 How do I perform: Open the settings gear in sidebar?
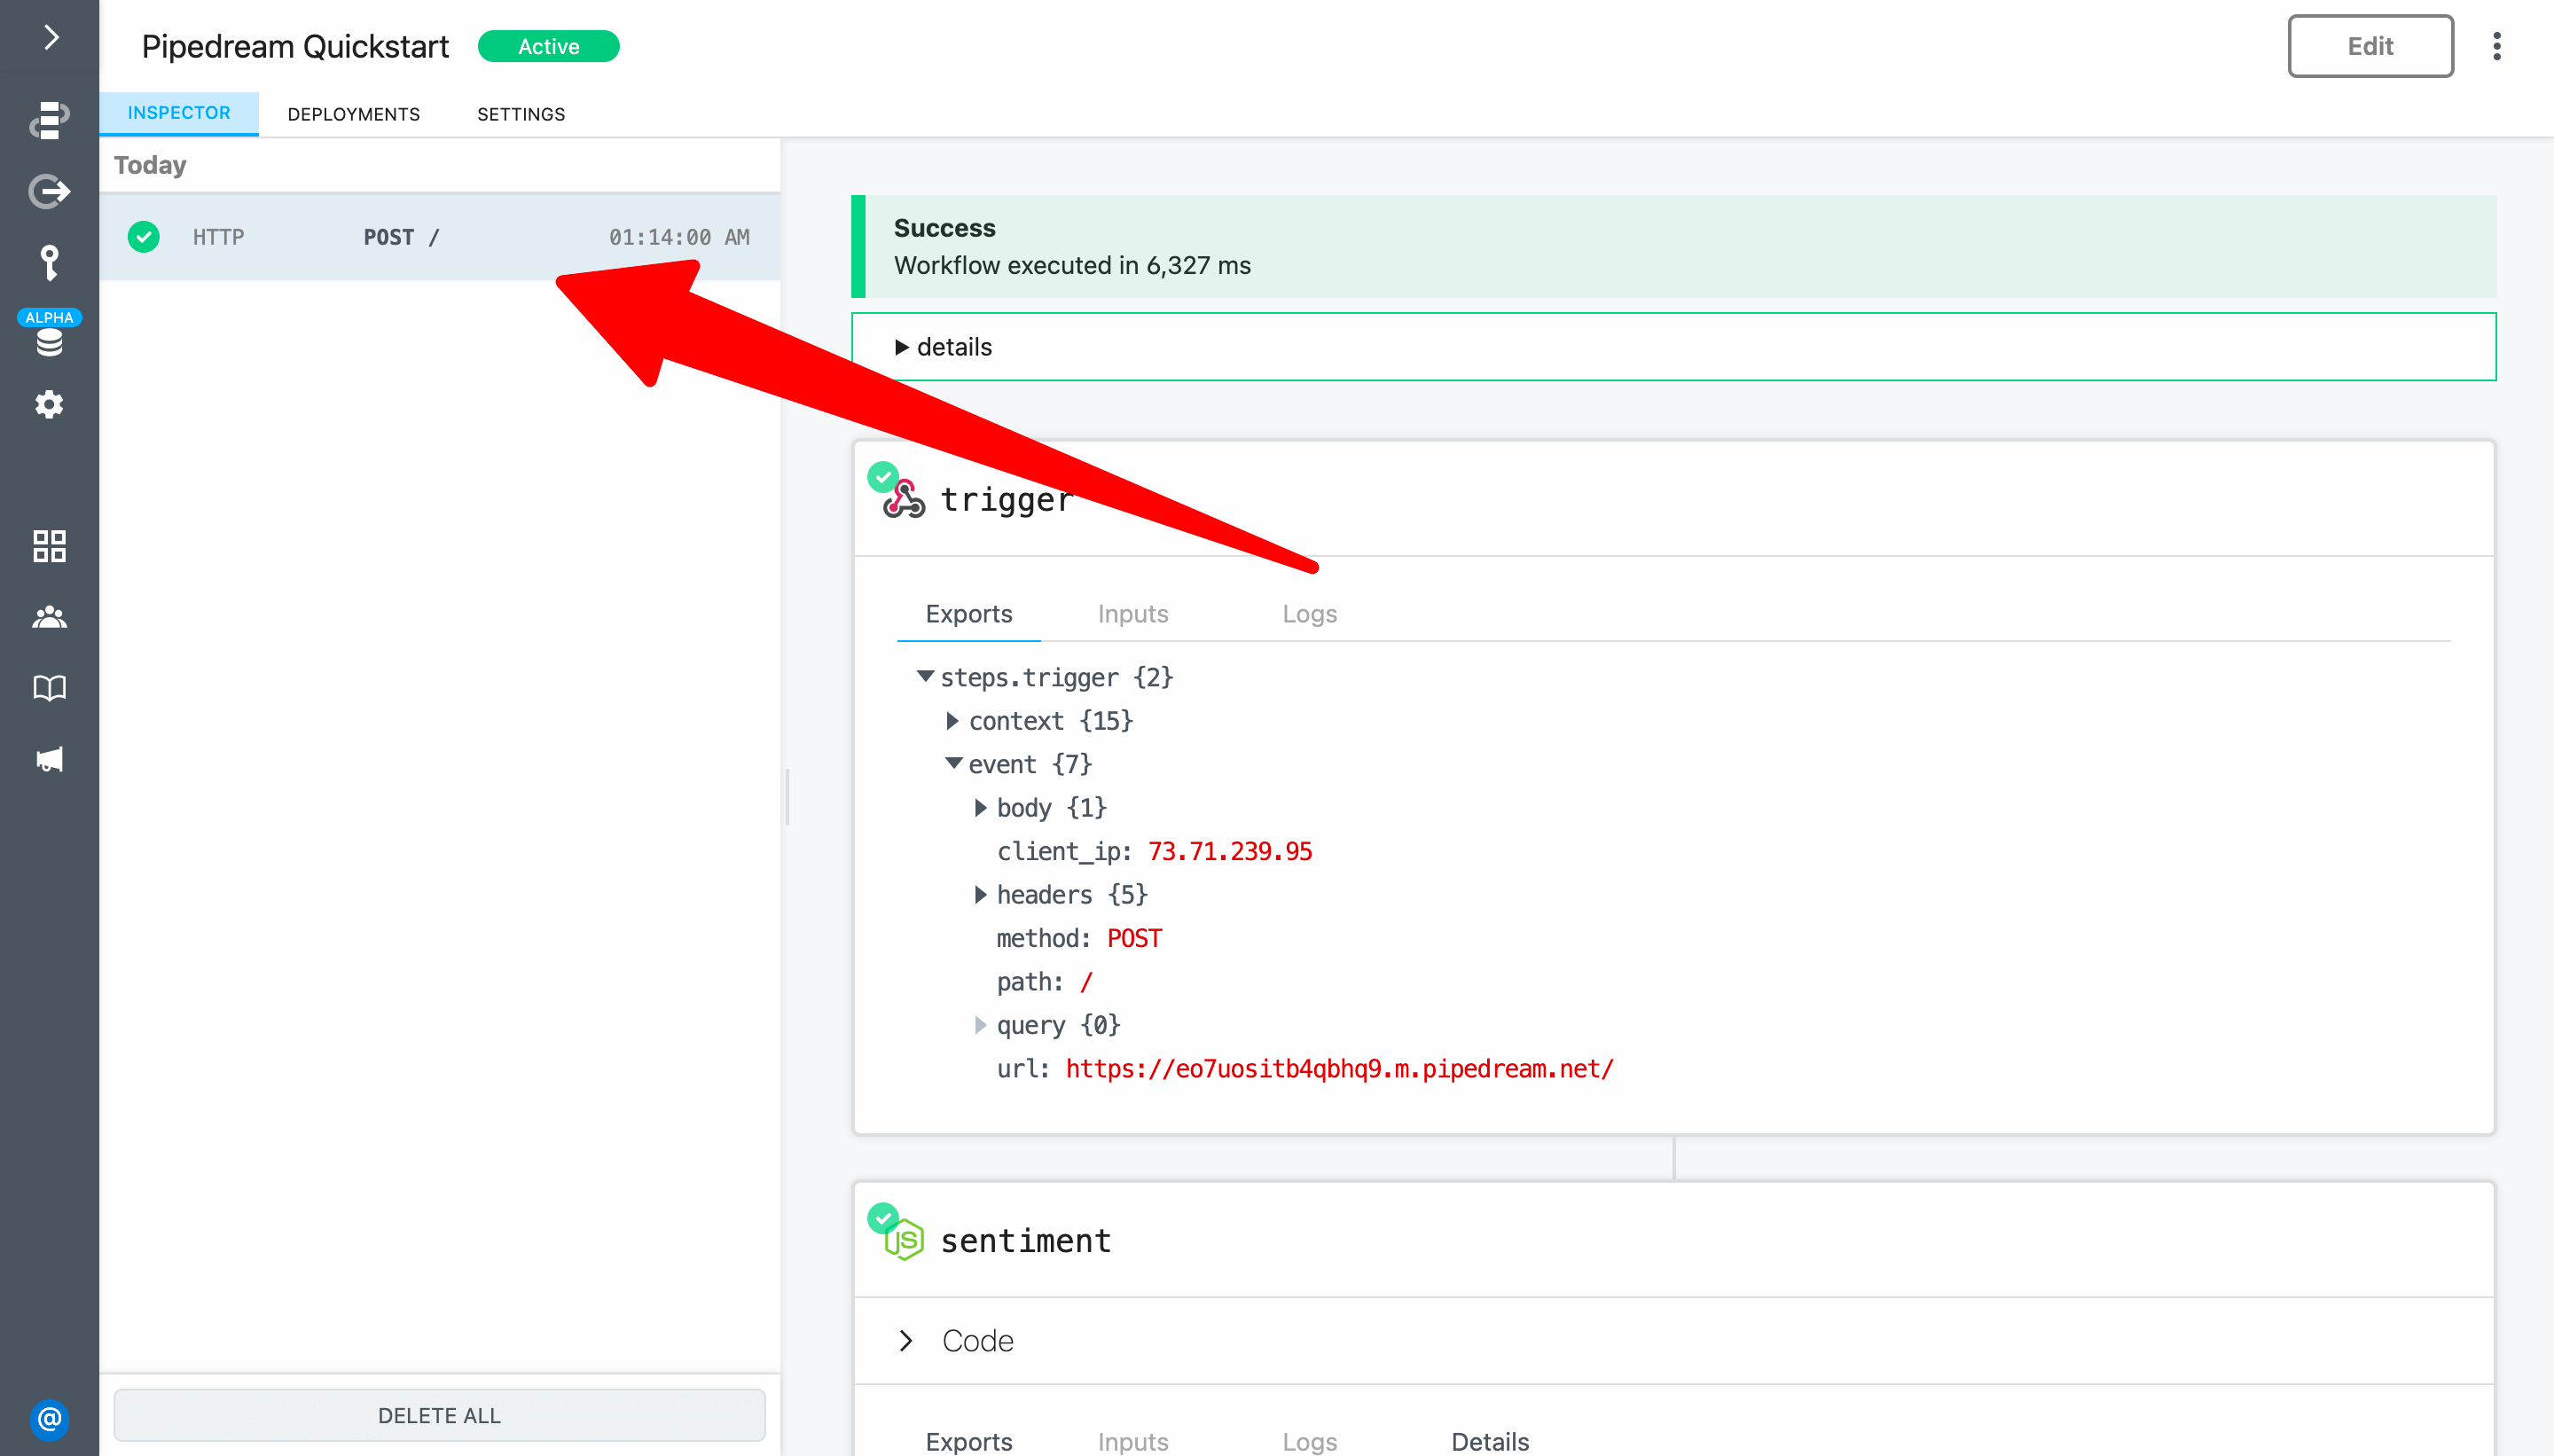tap(49, 405)
